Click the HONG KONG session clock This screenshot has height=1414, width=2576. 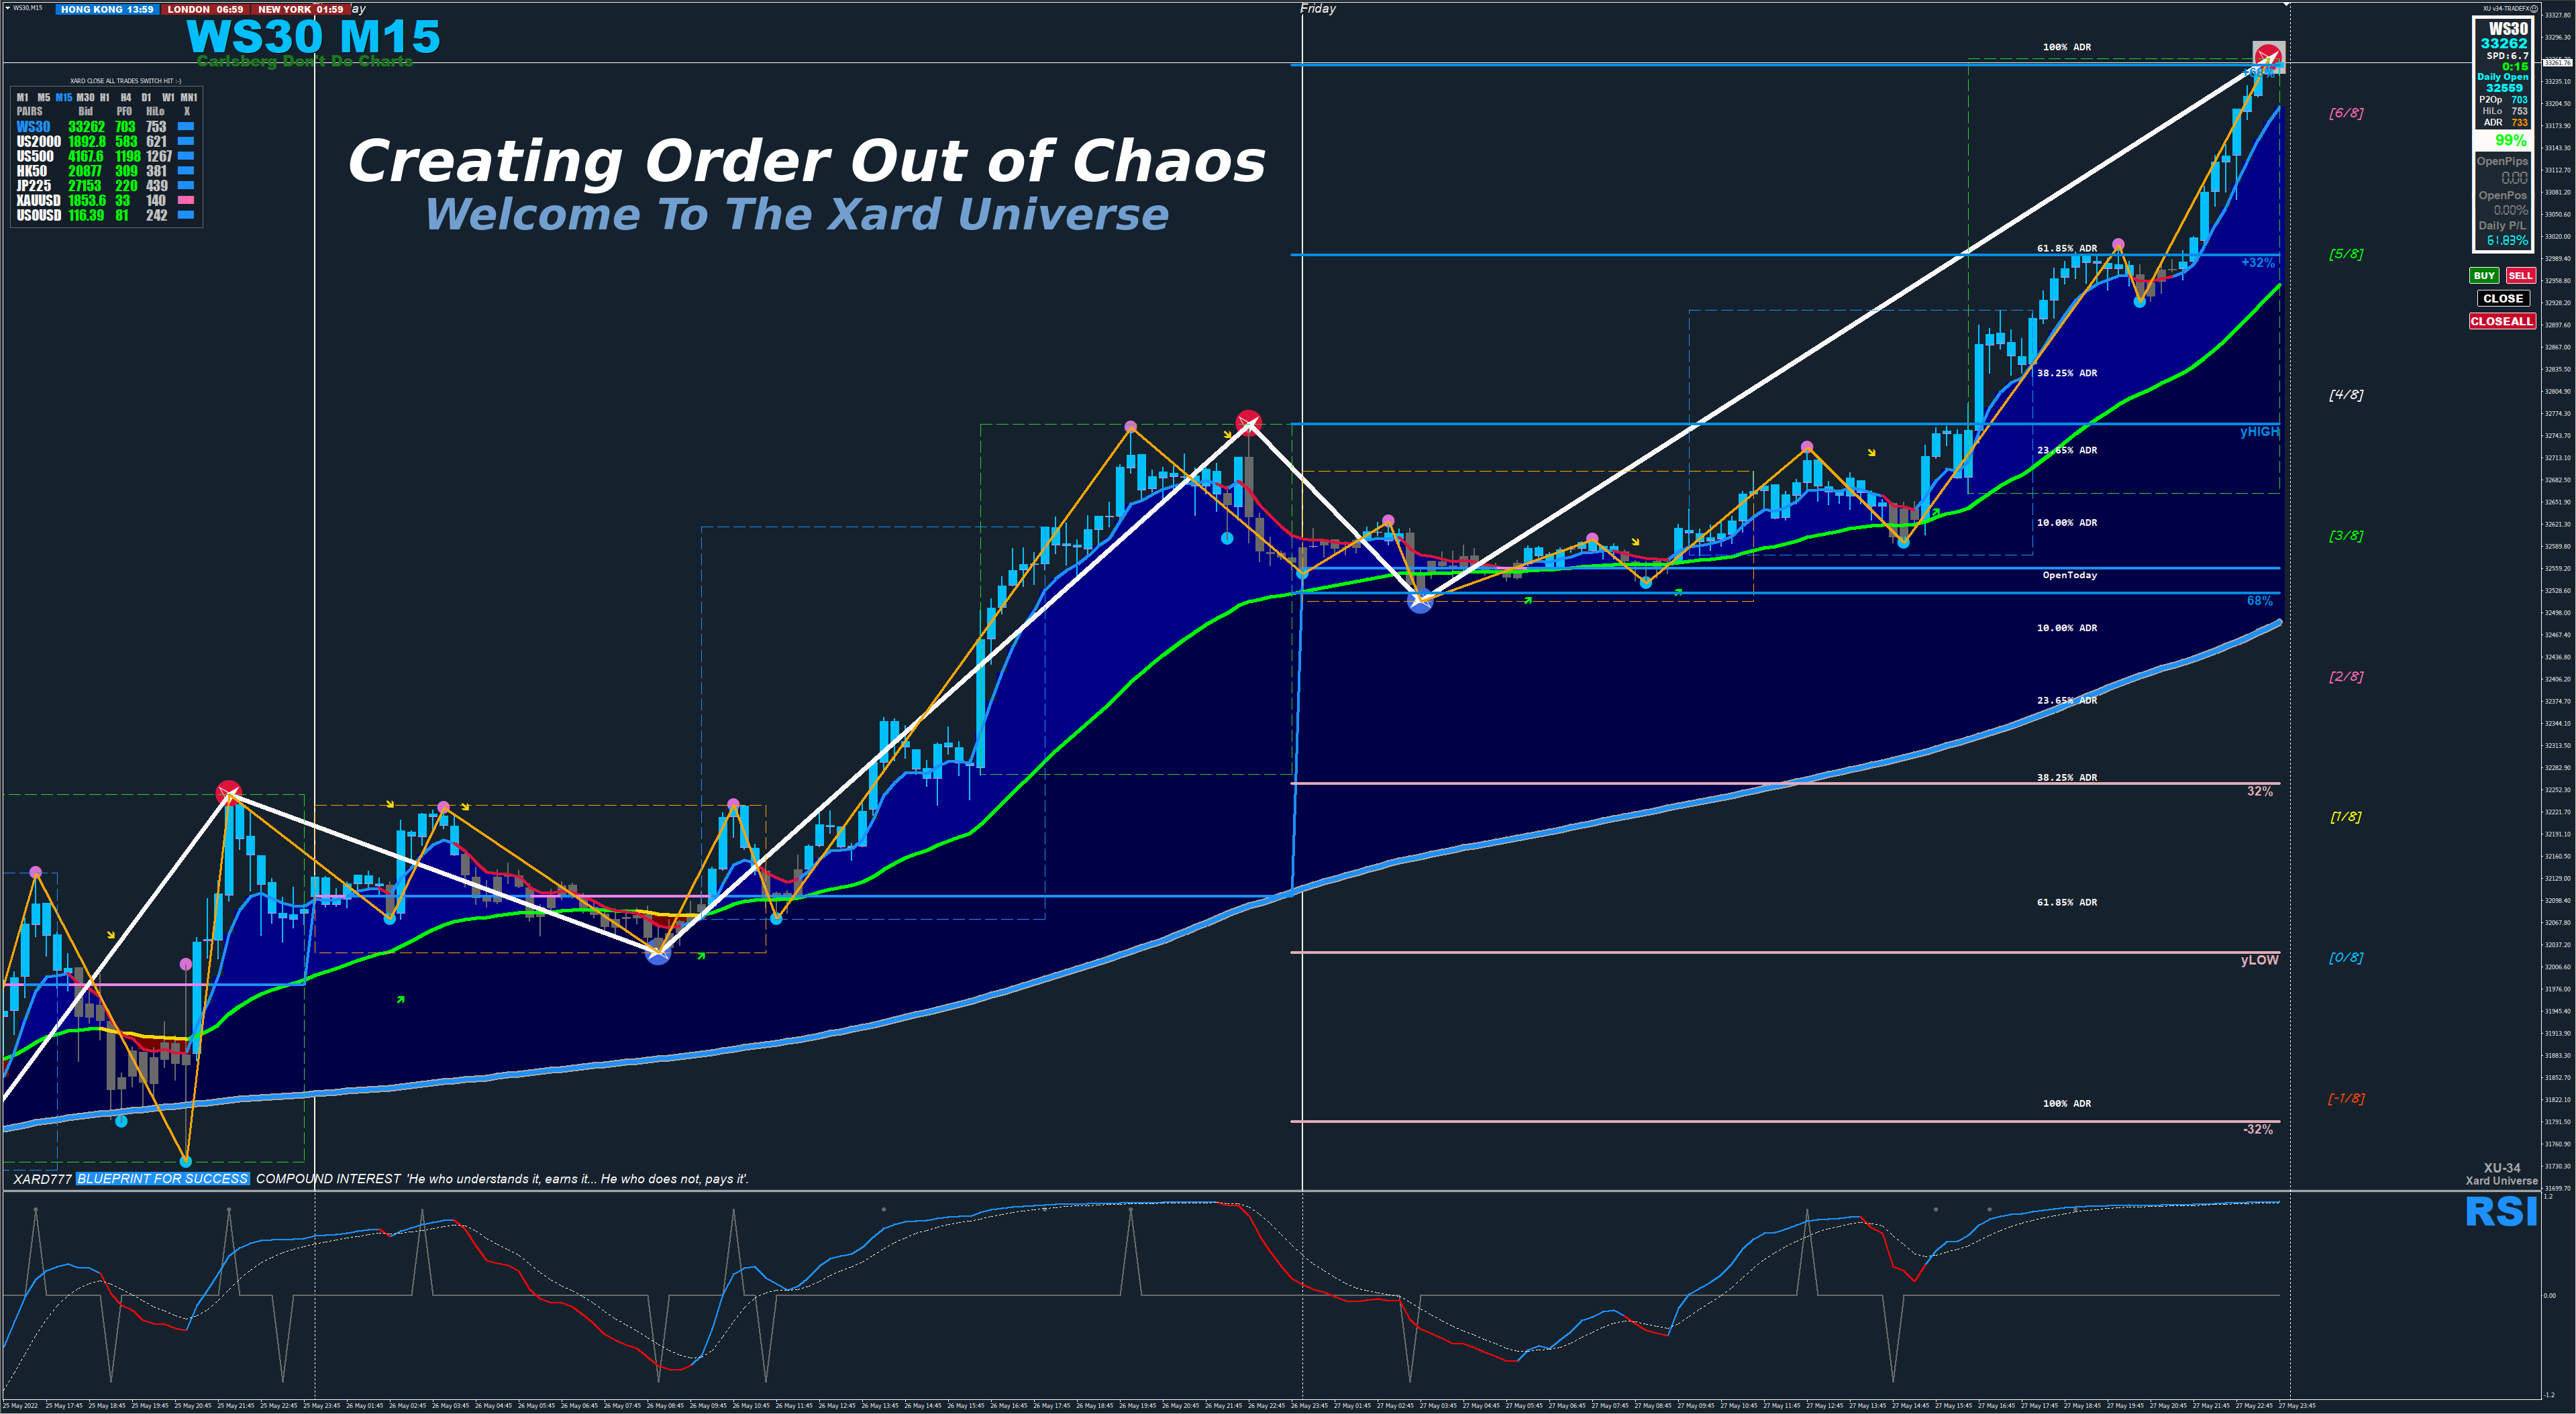click(107, 9)
